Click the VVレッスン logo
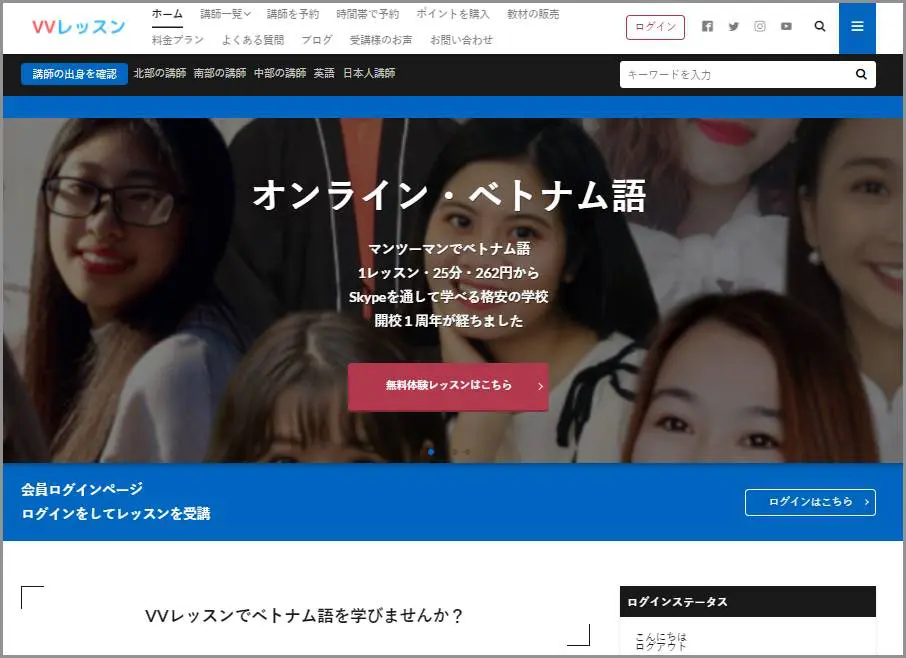Screen dimensions: 906x658 click(79, 27)
